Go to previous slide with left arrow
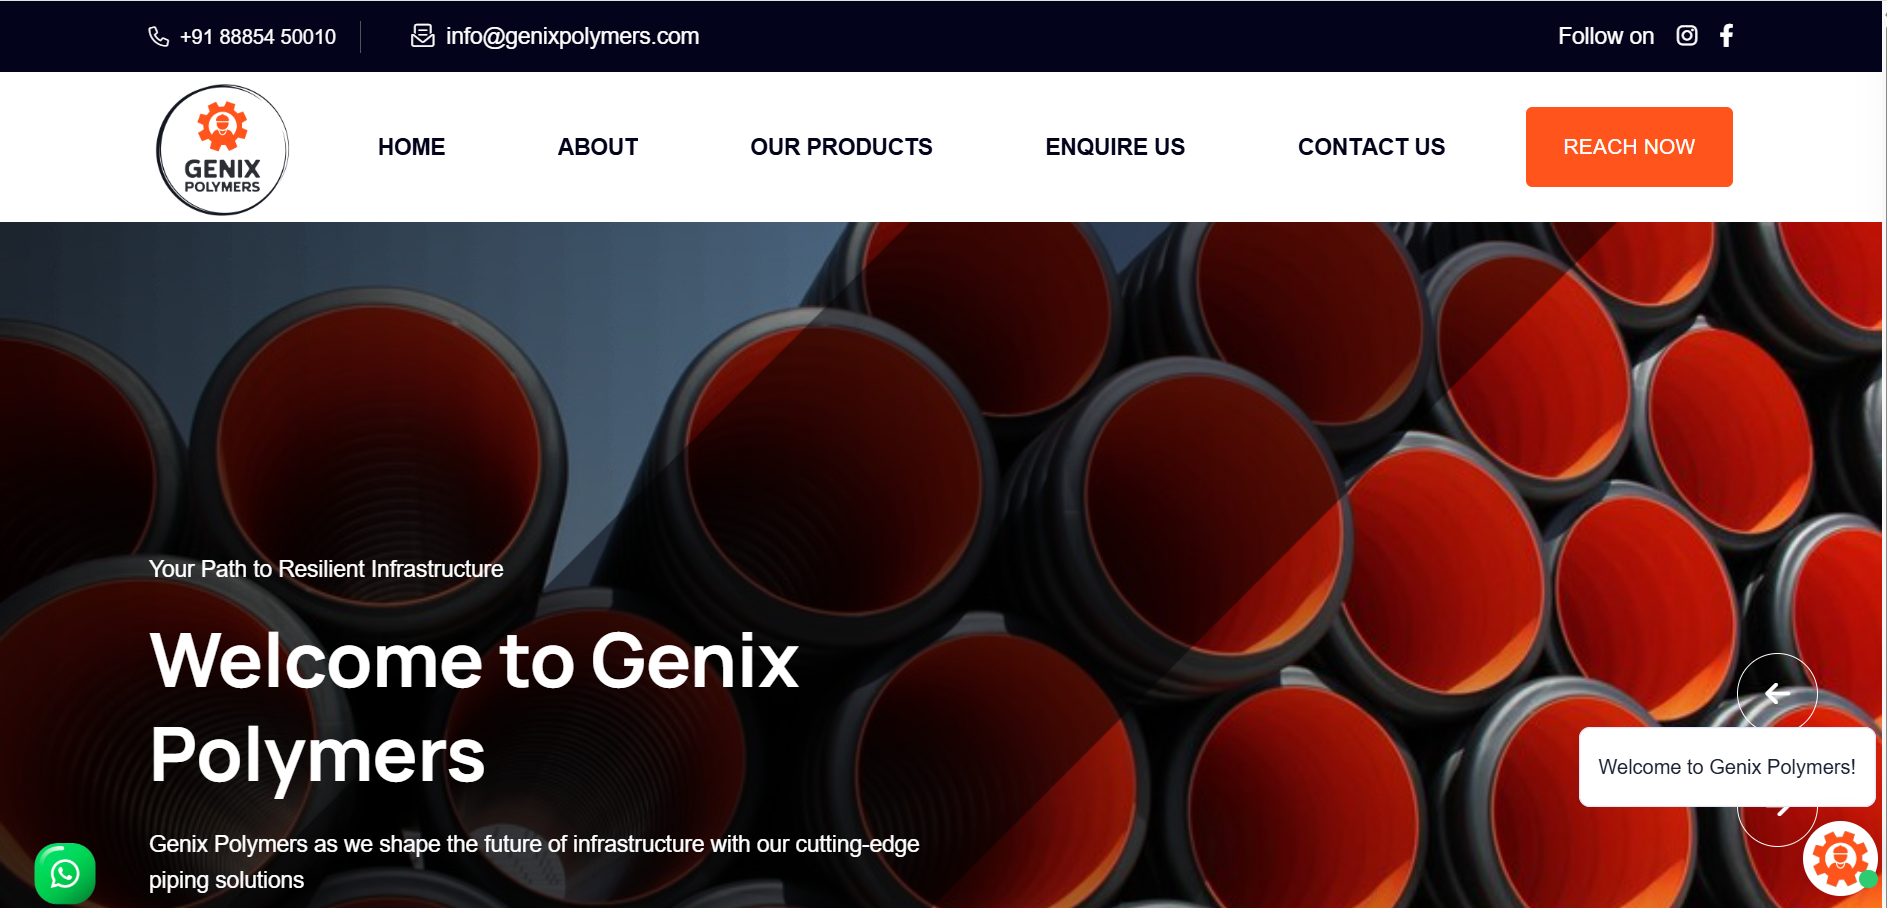This screenshot has height=908, width=1887. click(1777, 693)
